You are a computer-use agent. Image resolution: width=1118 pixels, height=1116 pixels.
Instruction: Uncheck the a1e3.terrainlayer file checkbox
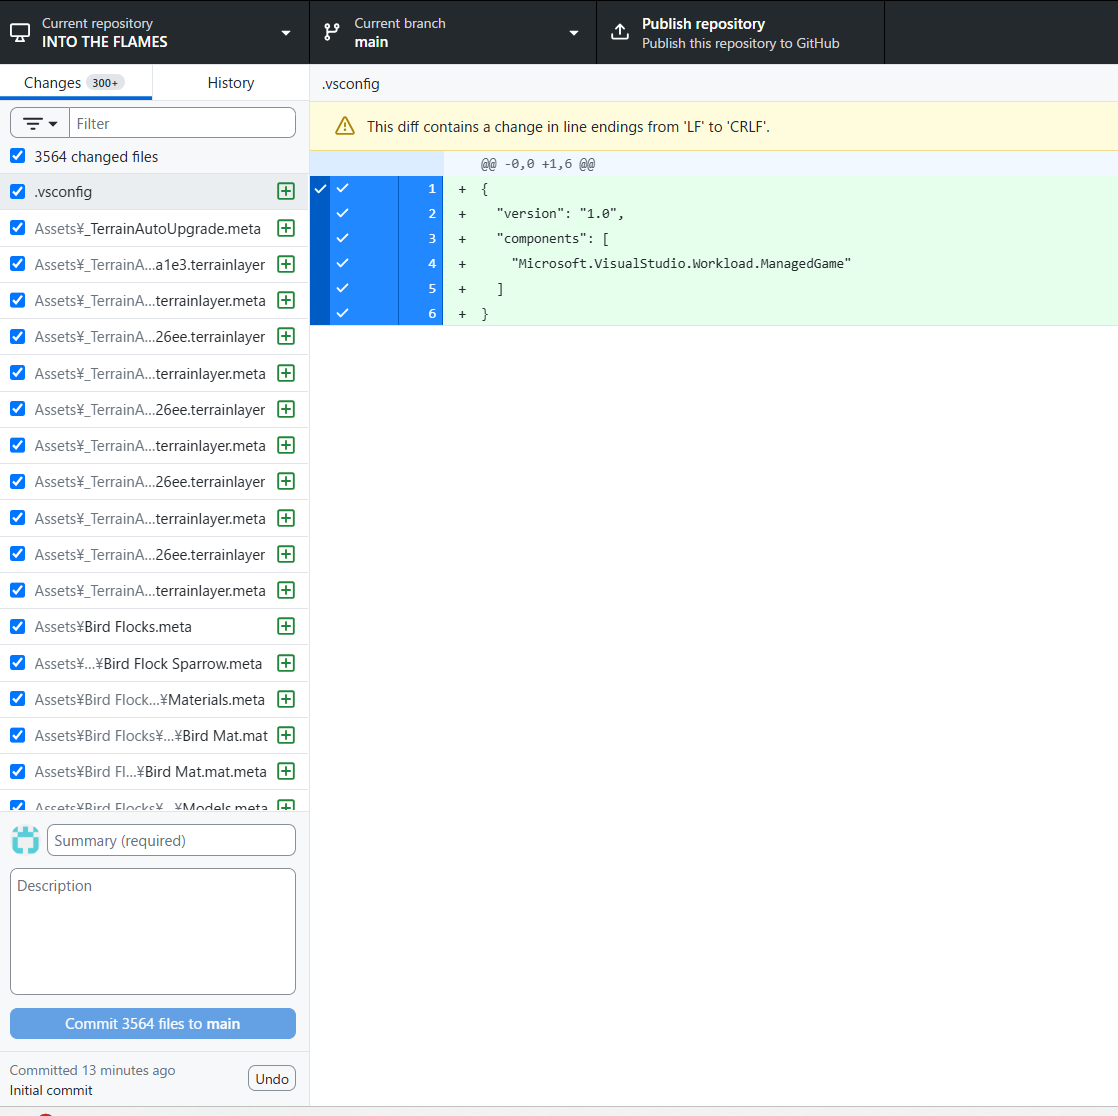point(18,264)
